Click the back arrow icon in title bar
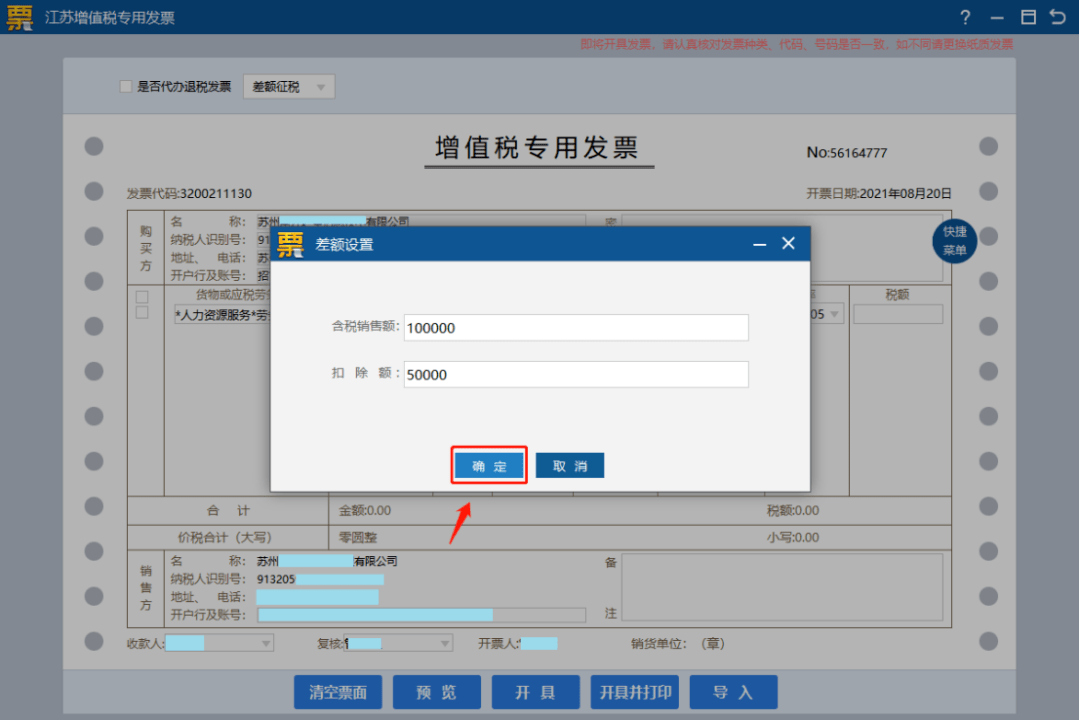 point(1058,17)
